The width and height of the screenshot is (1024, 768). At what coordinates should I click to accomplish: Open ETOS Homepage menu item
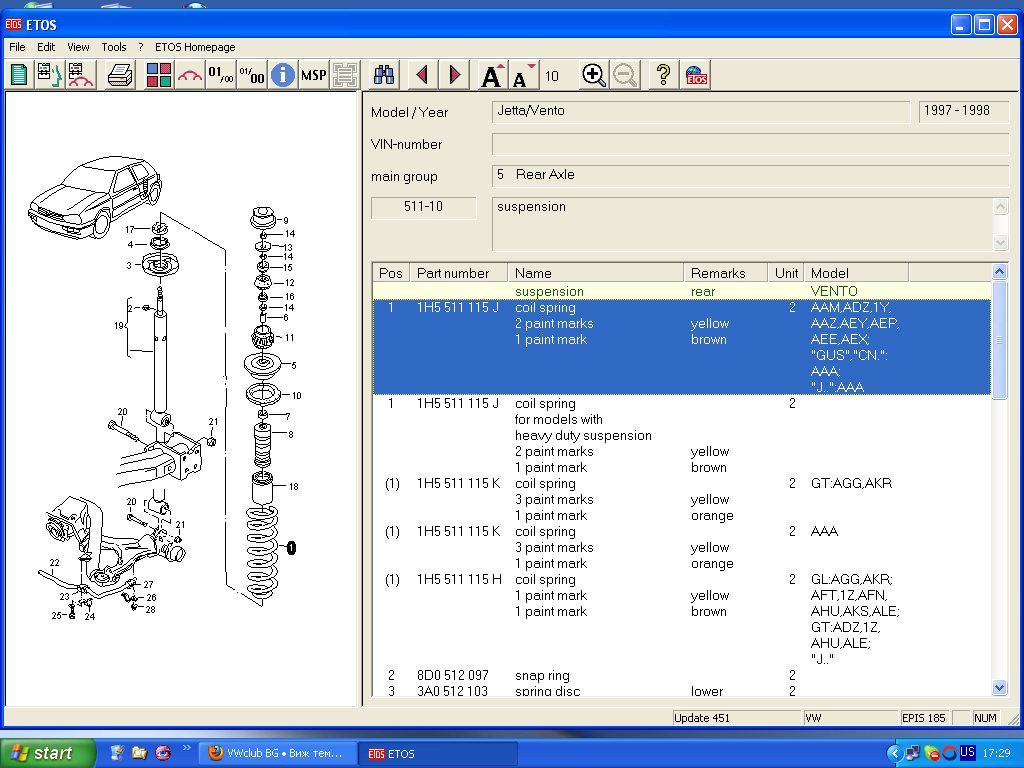(x=195, y=47)
